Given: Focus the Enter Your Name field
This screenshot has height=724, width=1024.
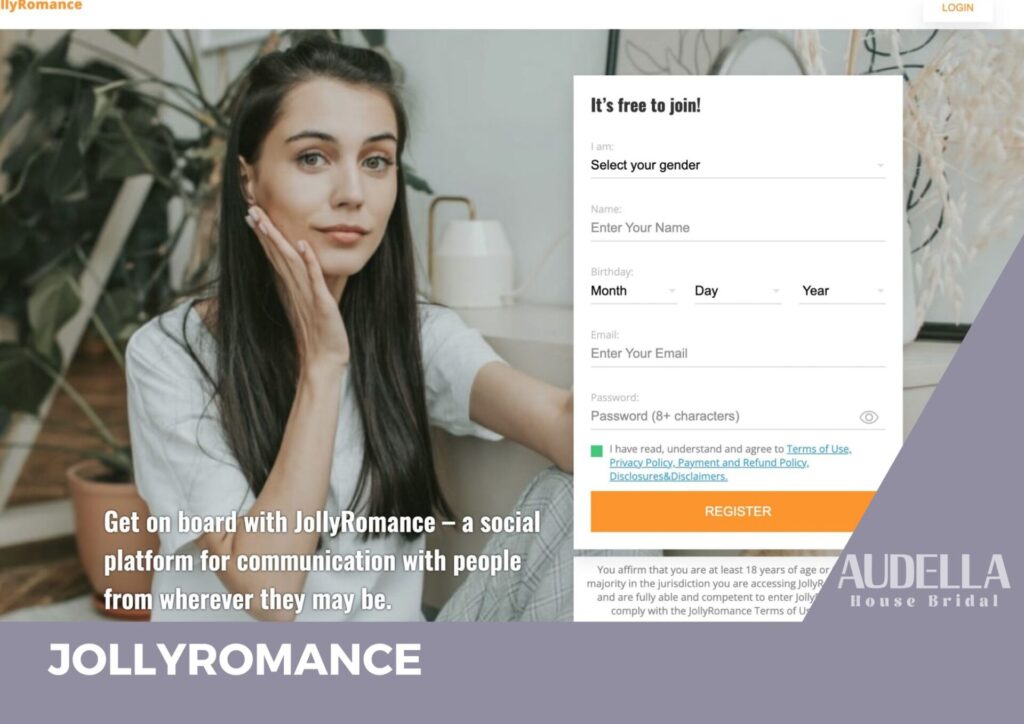Looking at the screenshot, I should (x=737, y=228).
